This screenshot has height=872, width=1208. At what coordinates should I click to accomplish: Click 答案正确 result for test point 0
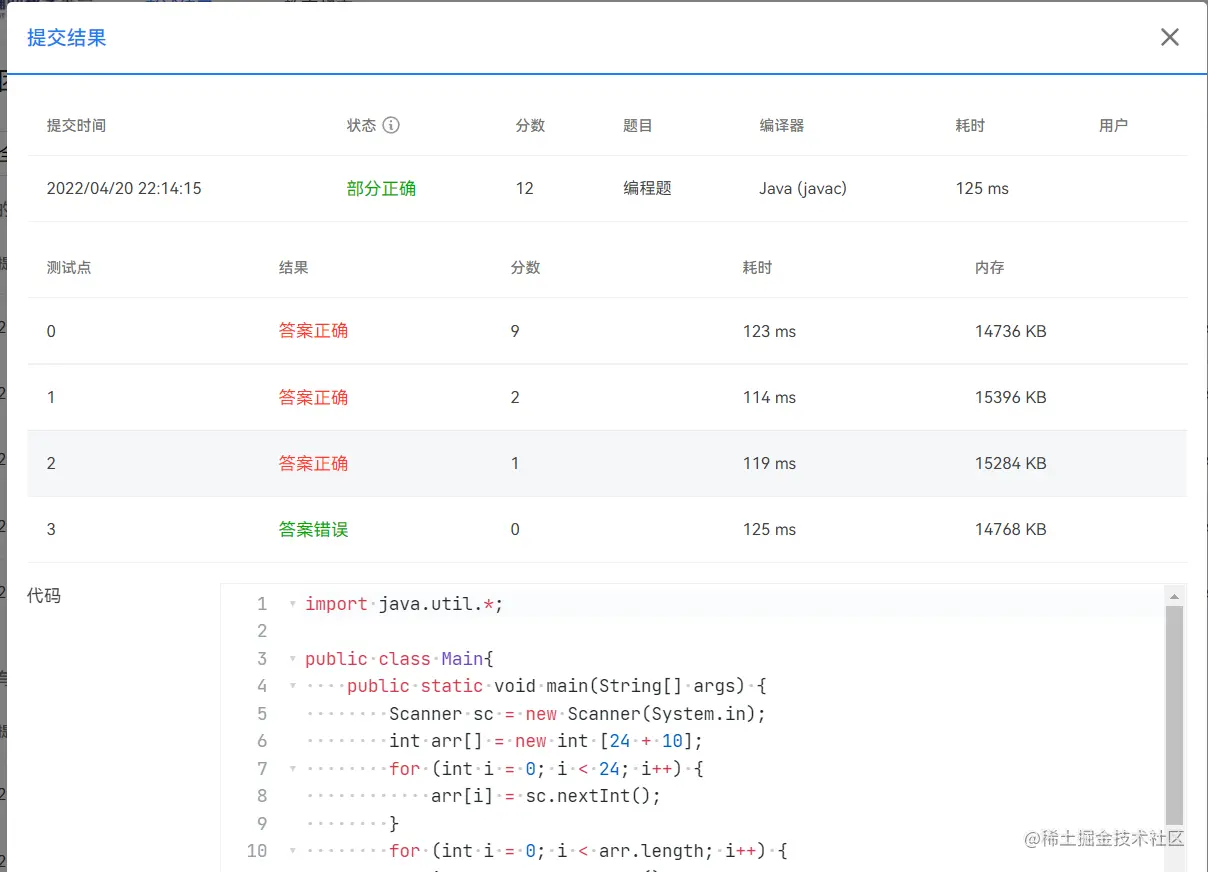click(313, 331)
